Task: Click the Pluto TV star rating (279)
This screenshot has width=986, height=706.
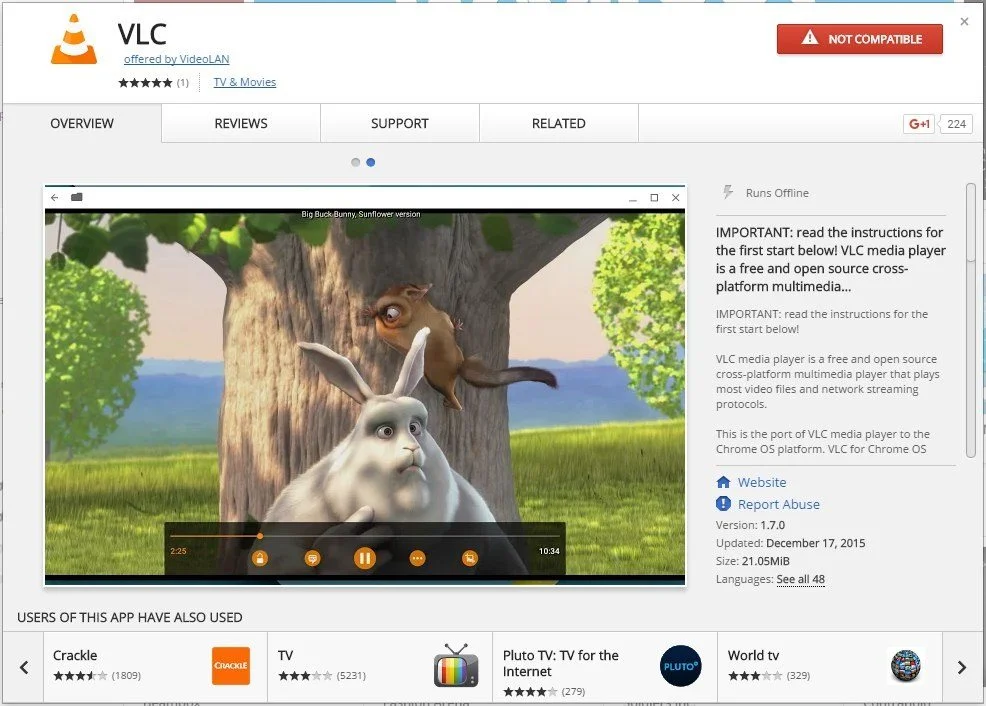Action: (x=544, y=692)
